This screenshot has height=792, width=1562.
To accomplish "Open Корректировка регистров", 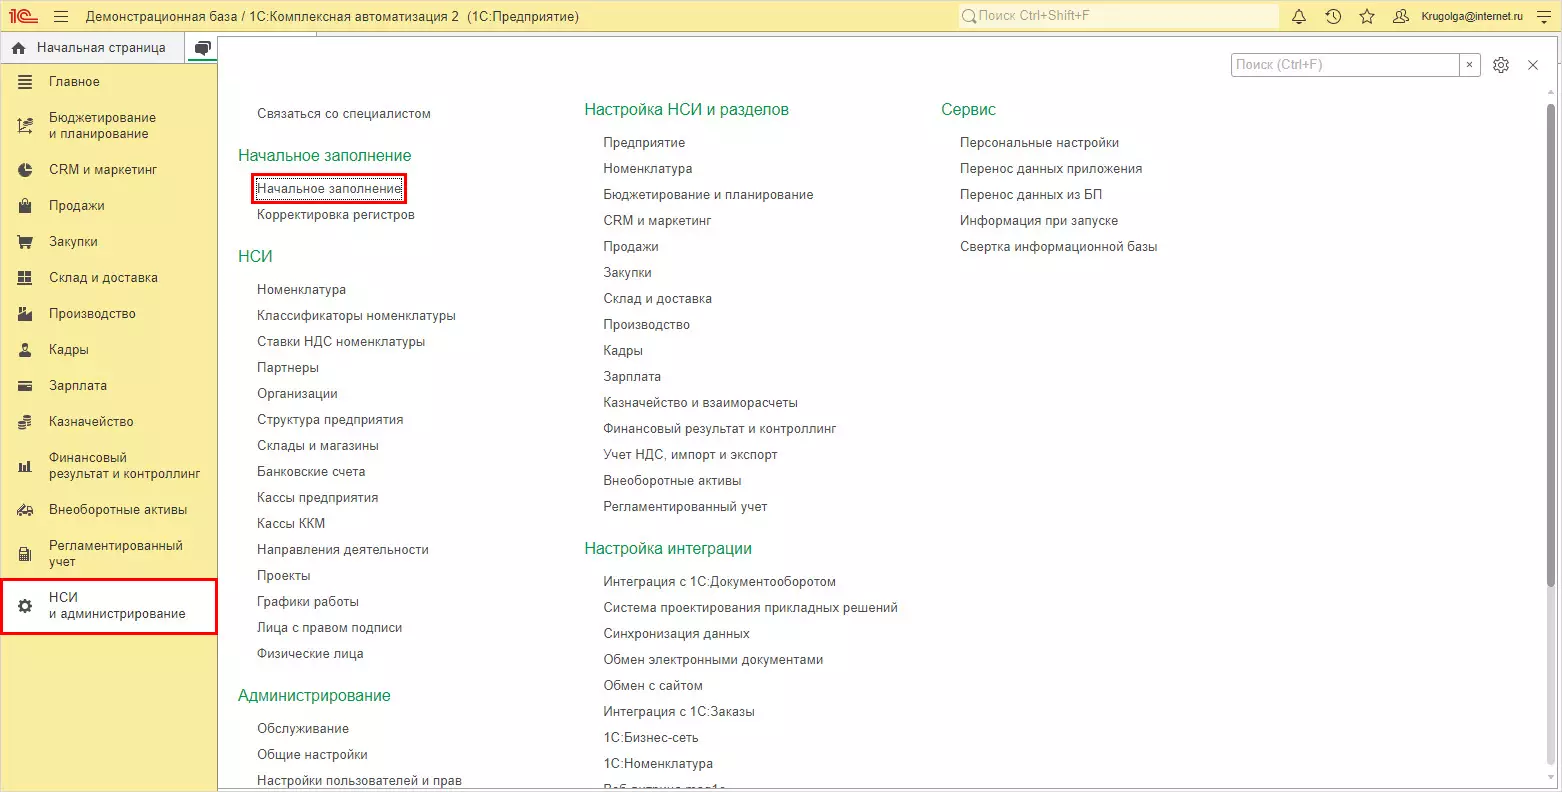I will pyautogui.click(x=336, y=215).
